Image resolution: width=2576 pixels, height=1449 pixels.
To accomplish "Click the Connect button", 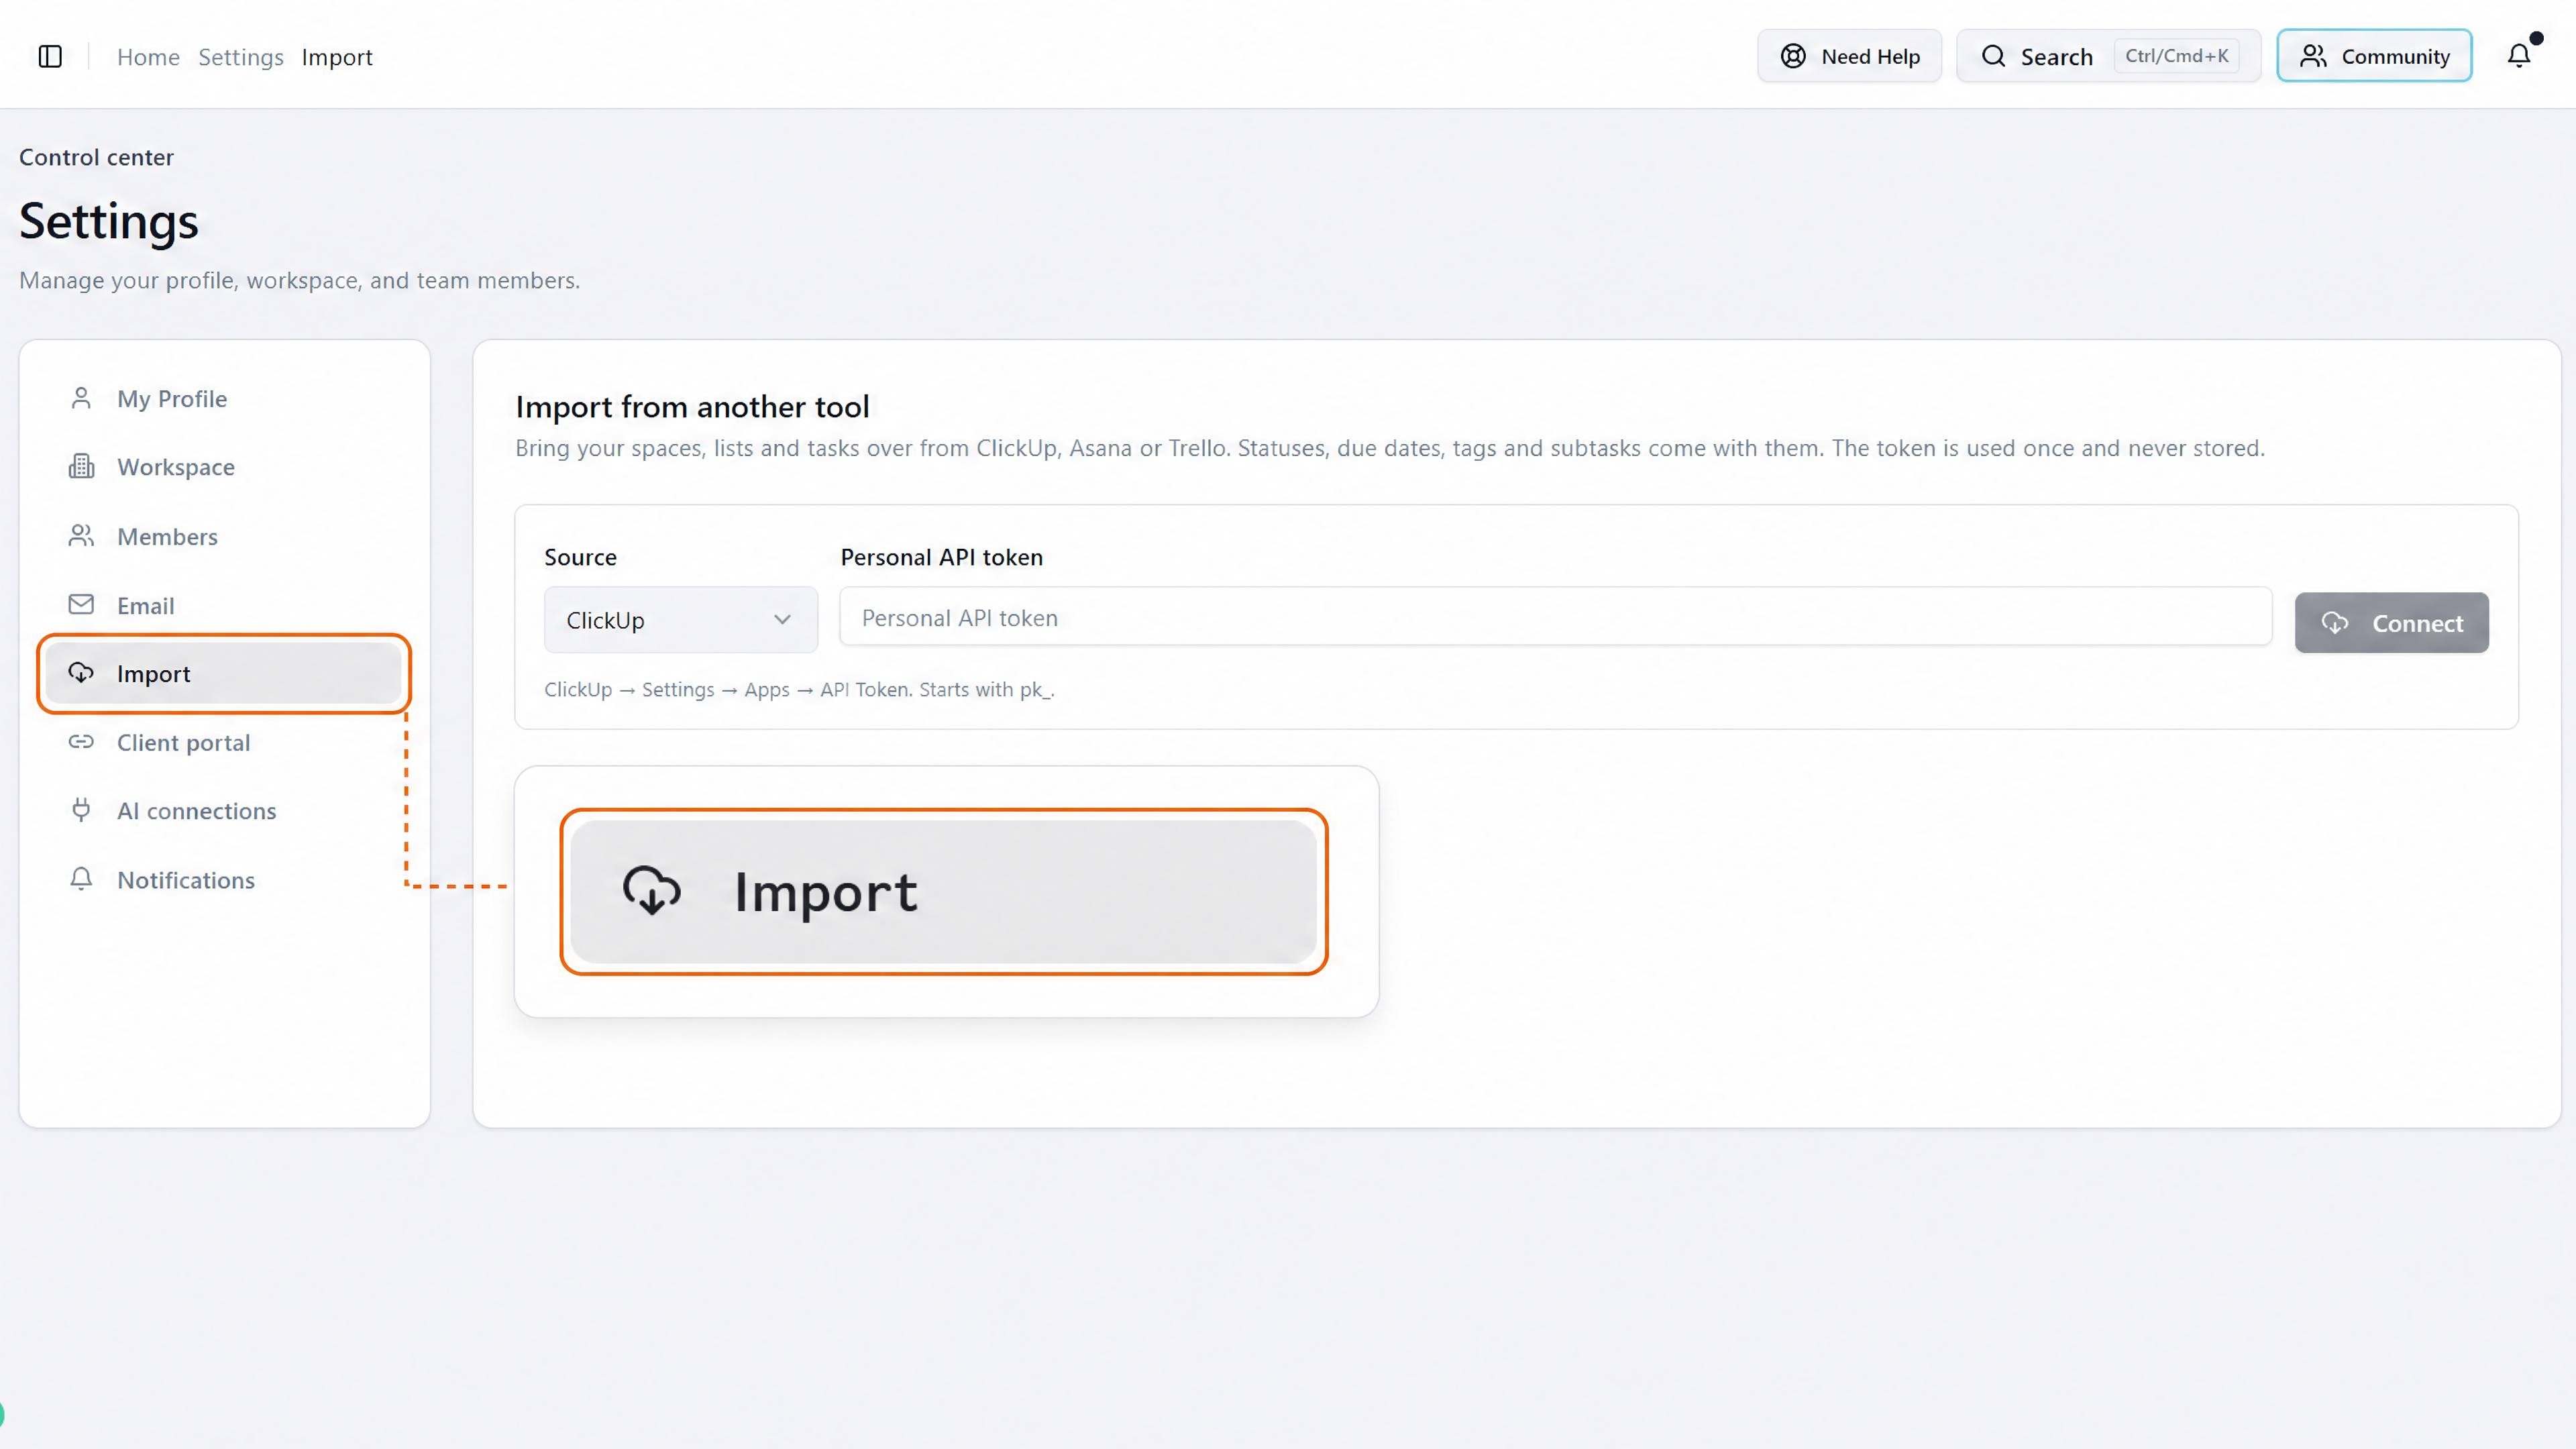I will click(x=2391, y=623).
